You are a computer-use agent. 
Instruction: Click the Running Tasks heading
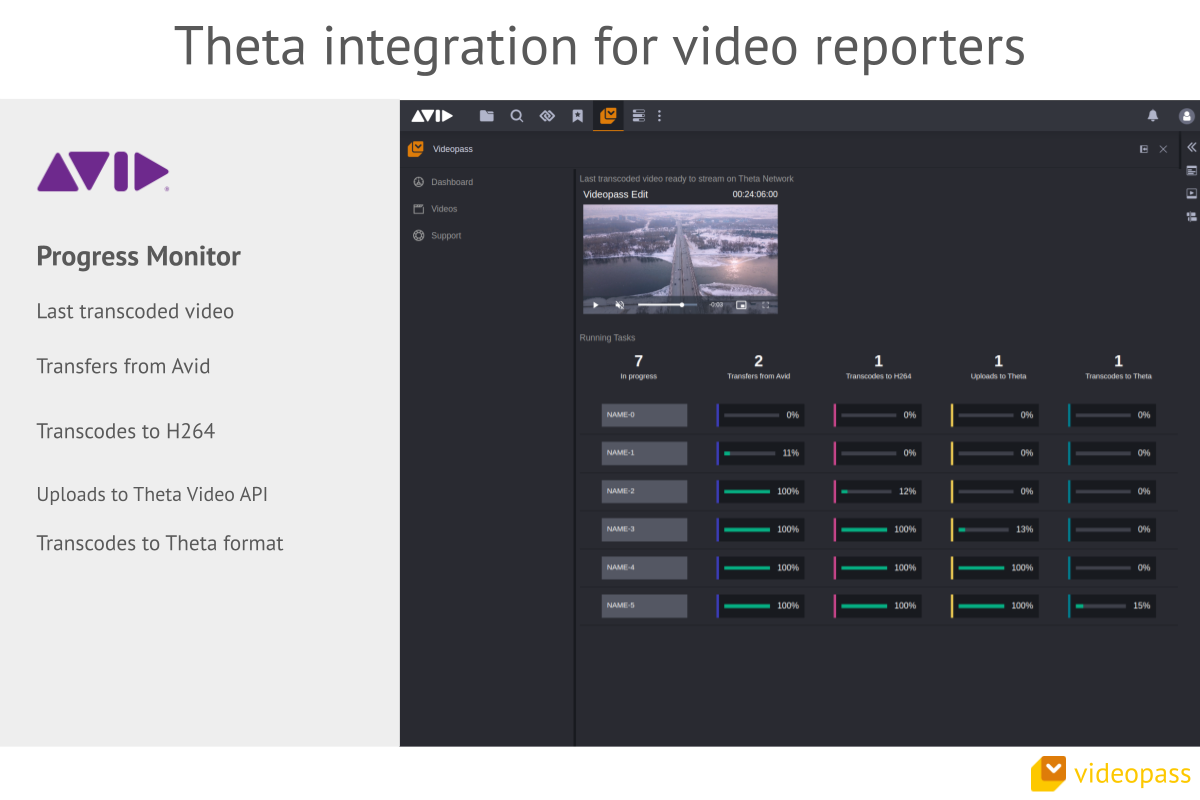point(607,338)
